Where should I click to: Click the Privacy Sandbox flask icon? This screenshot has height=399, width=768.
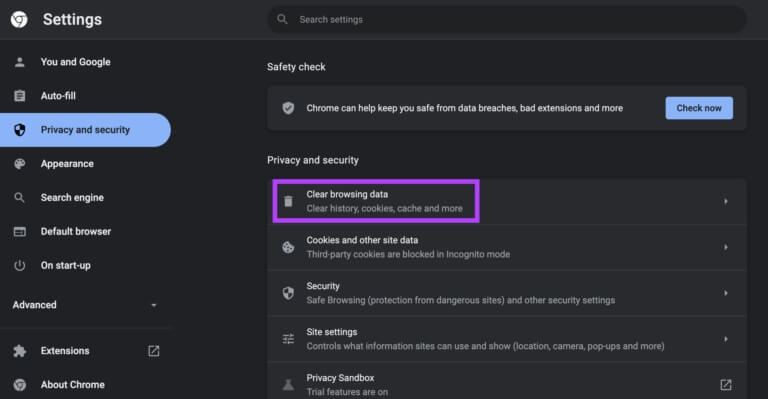click(288, 385)
